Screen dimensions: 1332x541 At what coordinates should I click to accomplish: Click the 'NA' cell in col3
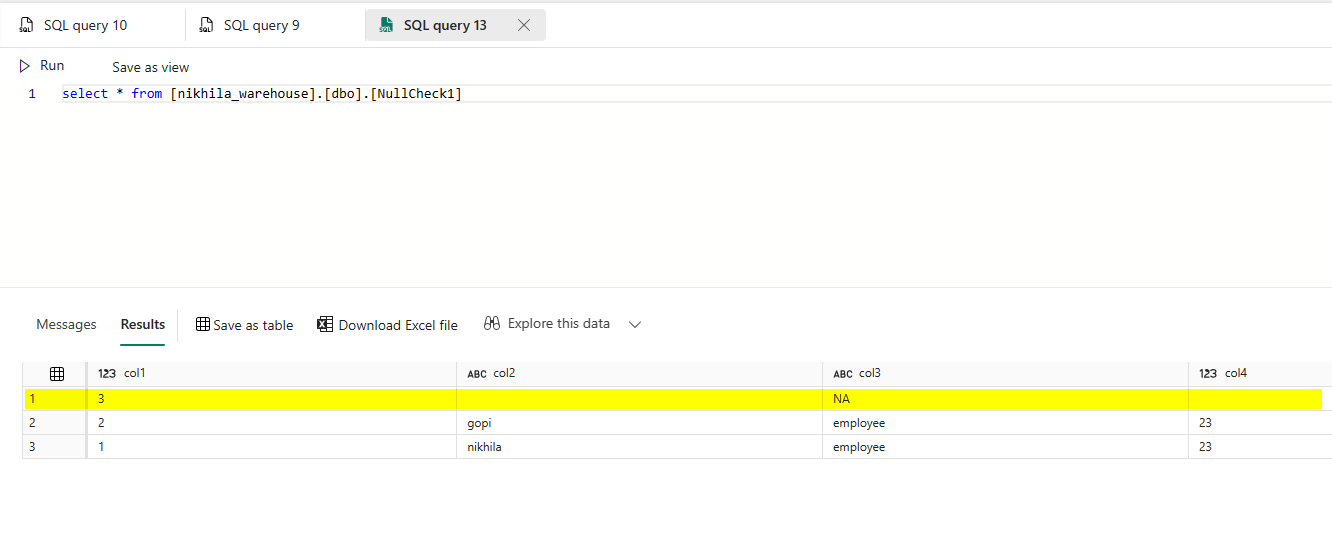(x=1005, y=399)
